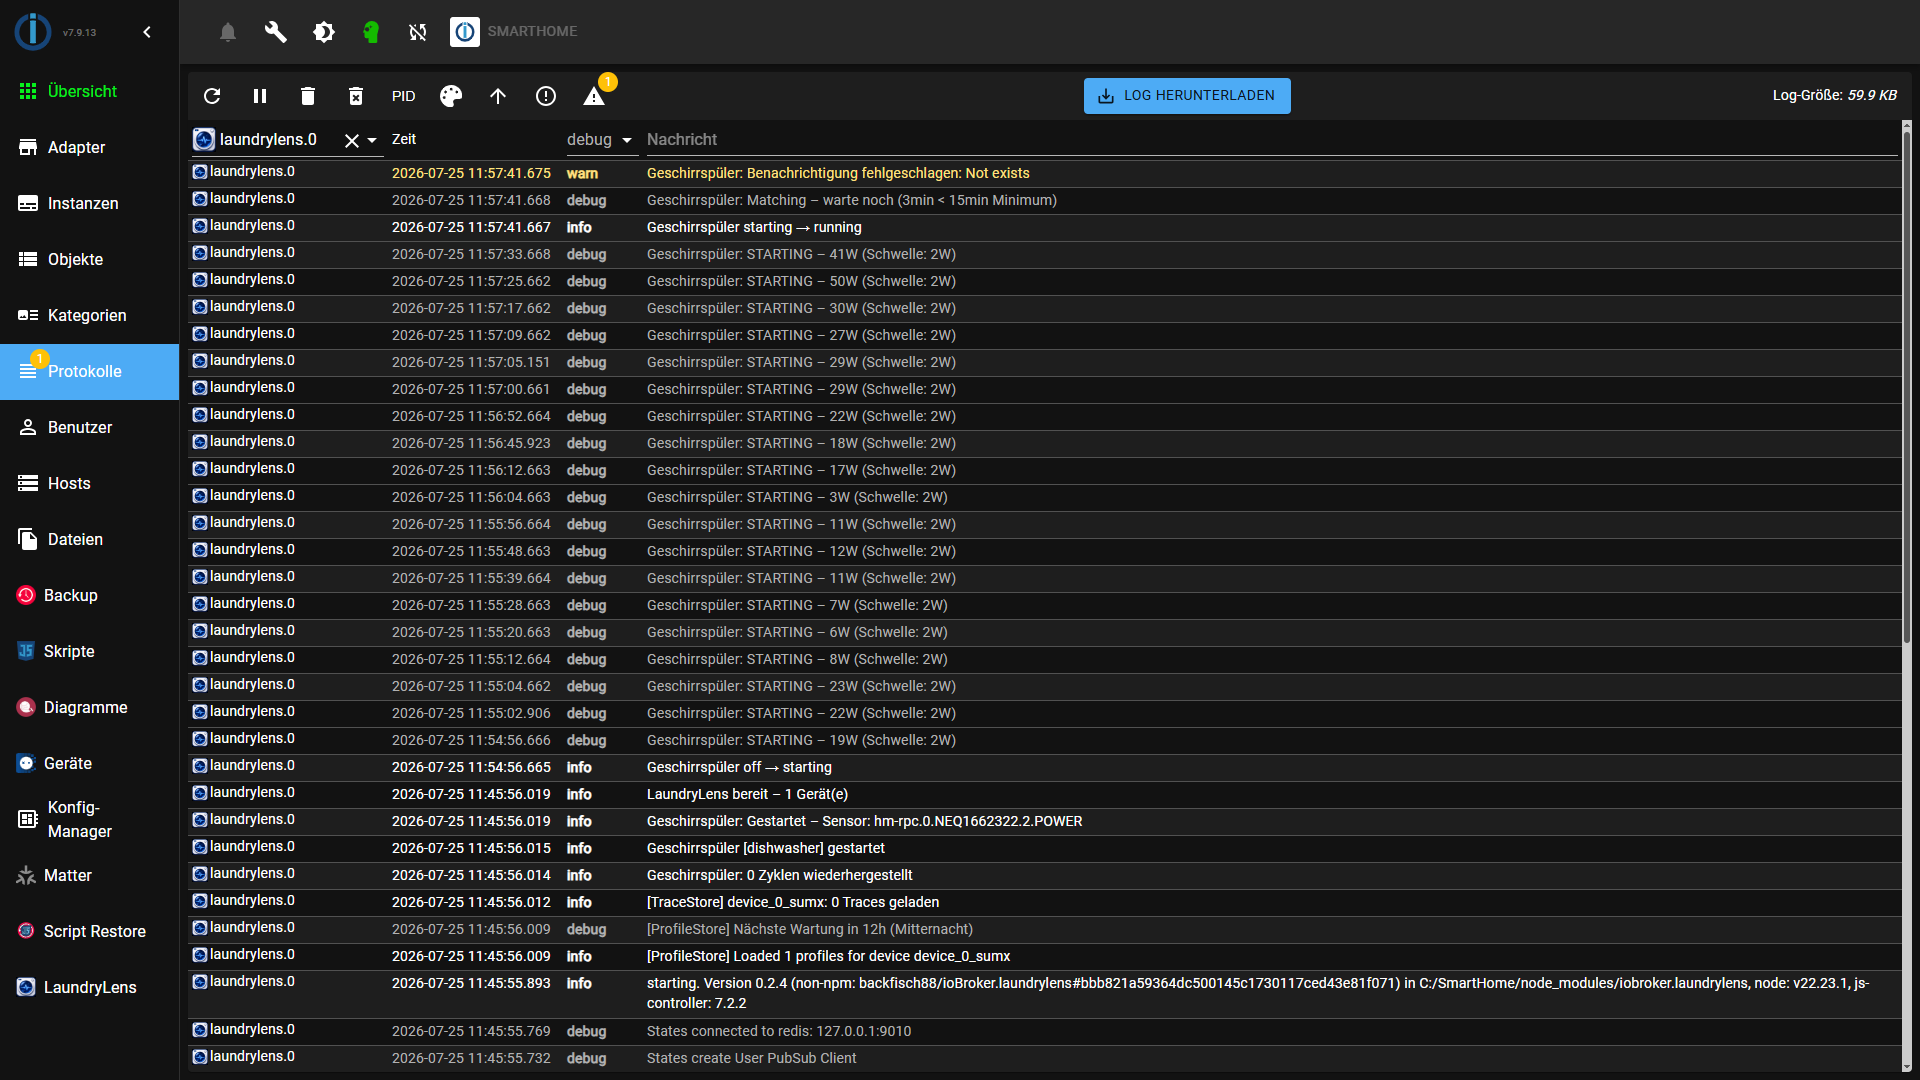Viewport: 1920px width, 1080px height.
Task: Collapse the sidebar with chevron arrow
Action: click(x=147, y=32)
